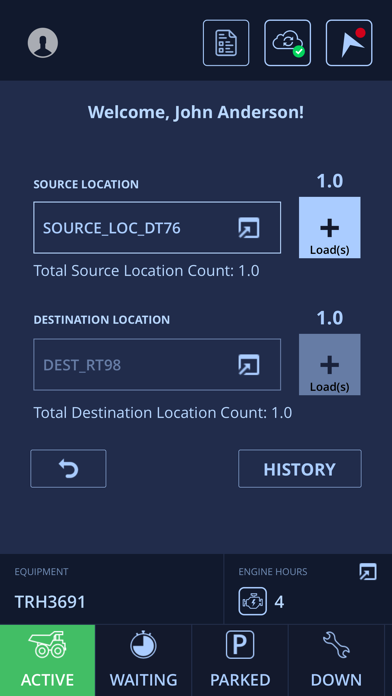Open the HISTORY button
Screen dimensions: 392x696
tap(300, 469)
